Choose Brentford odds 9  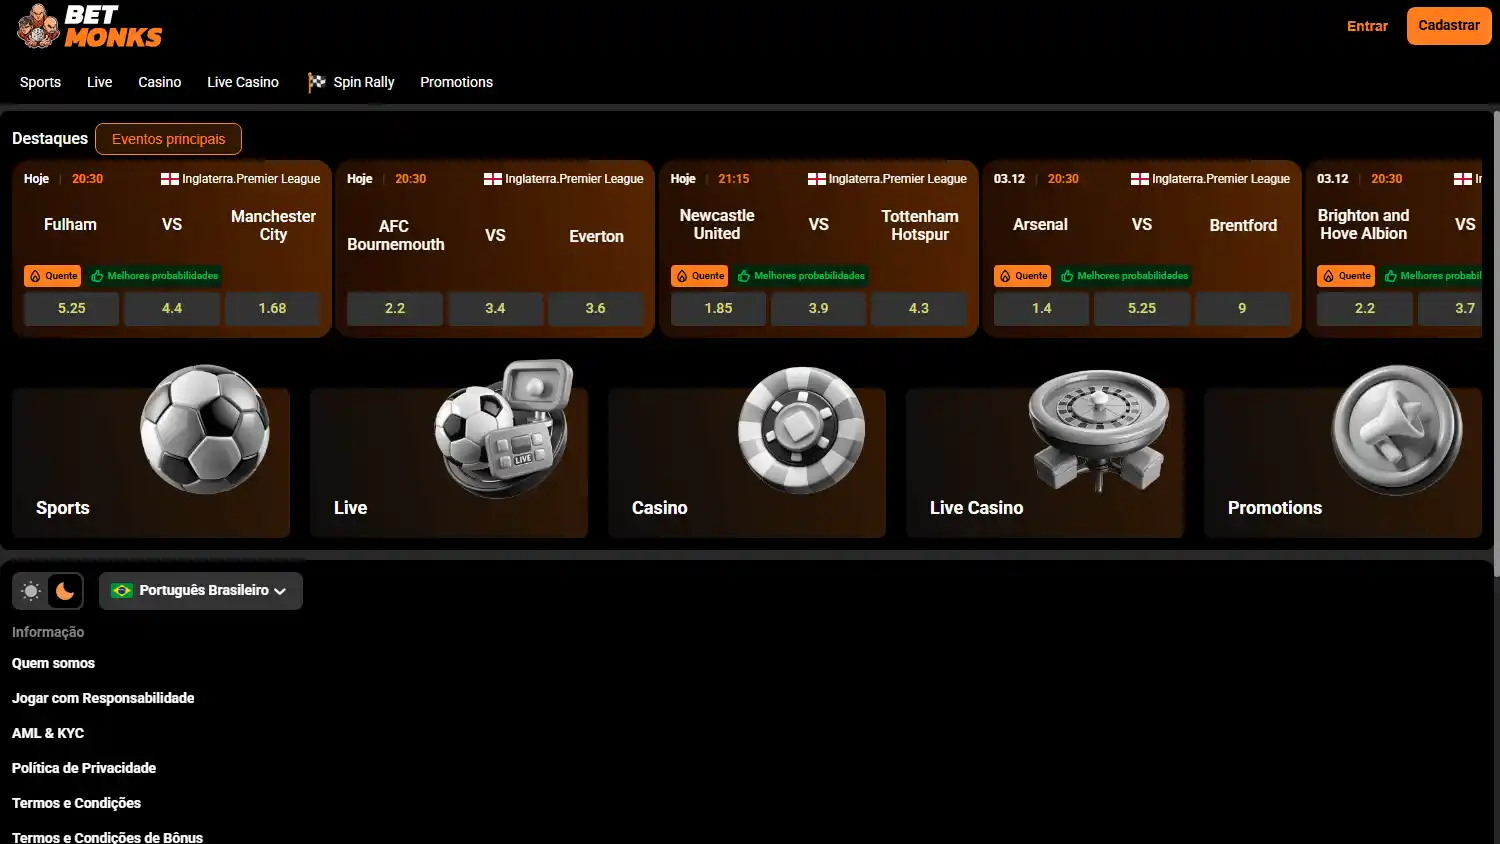[1242, 309]
